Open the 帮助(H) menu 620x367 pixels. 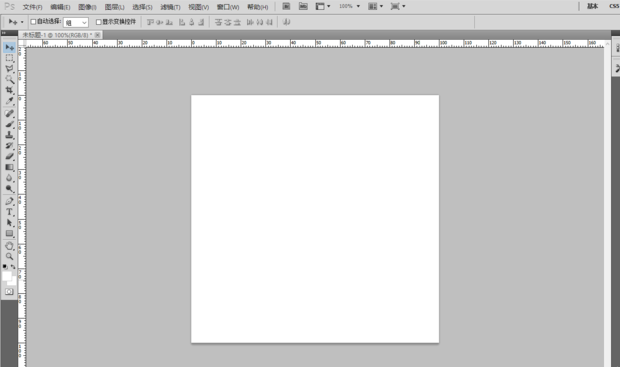click(x=258, y=7)
